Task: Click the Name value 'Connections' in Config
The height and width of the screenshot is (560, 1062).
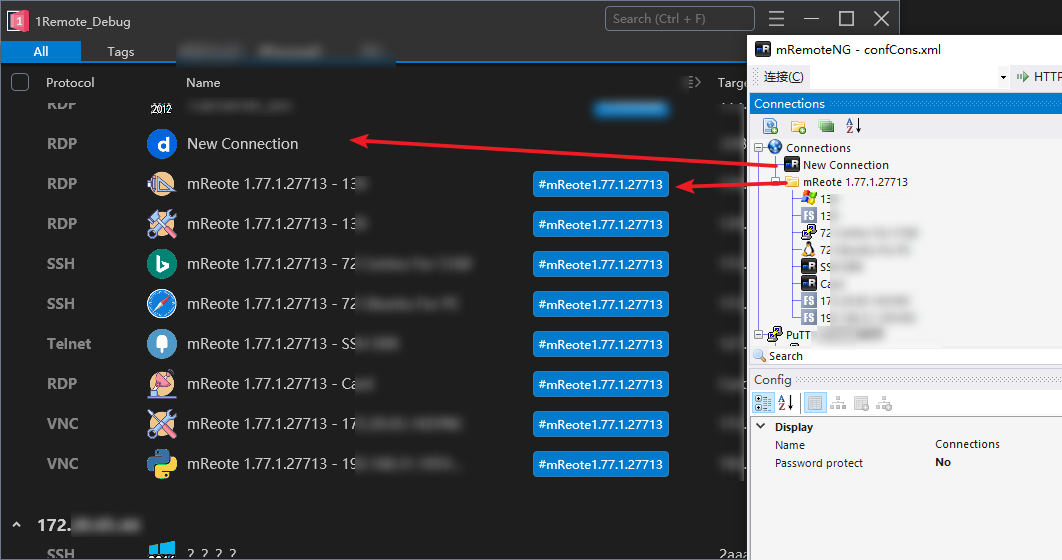Action: pyautogui.click(x=967, y=444)
